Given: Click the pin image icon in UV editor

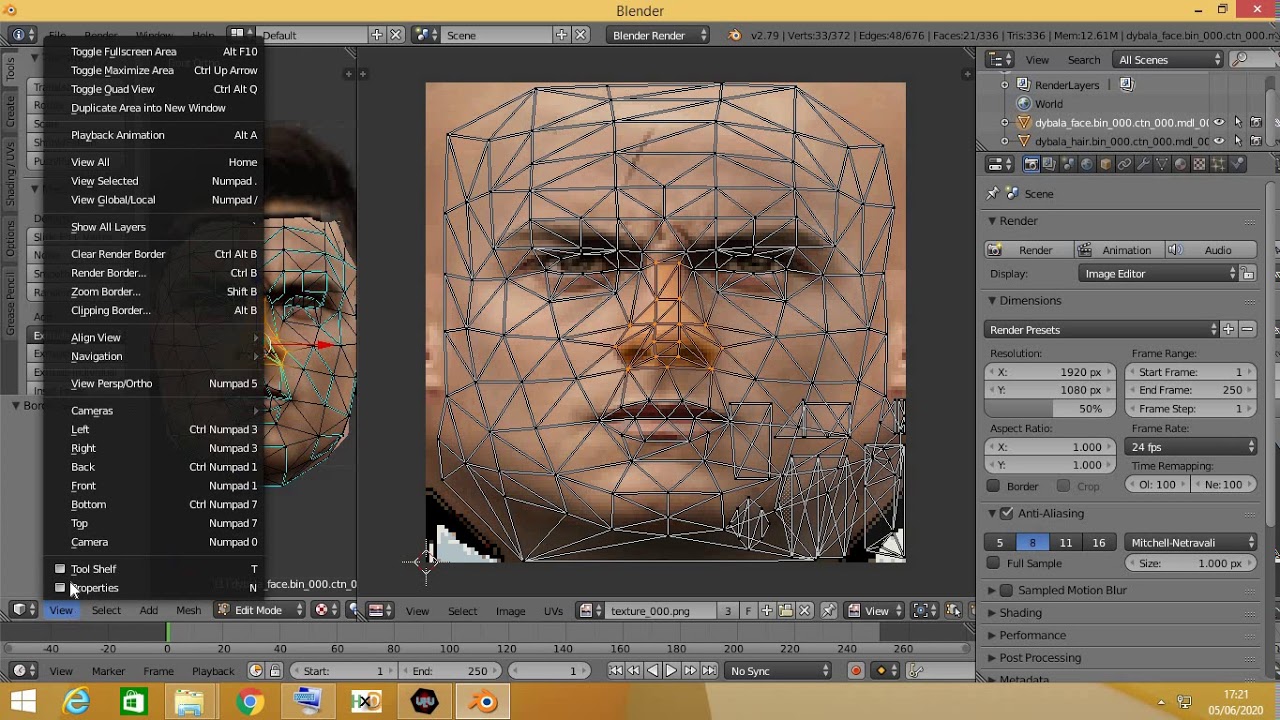Looking at the screenshot, I should pyautogui.click(x=828, y=611).
